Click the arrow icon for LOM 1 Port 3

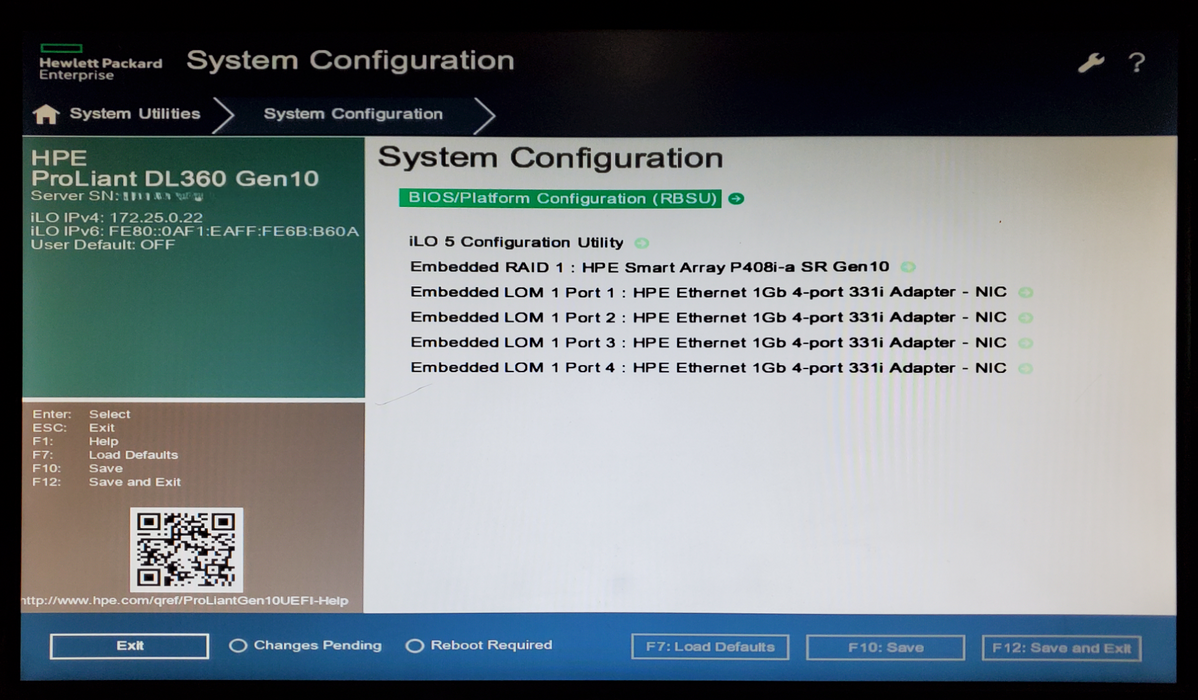(1025, 343)
